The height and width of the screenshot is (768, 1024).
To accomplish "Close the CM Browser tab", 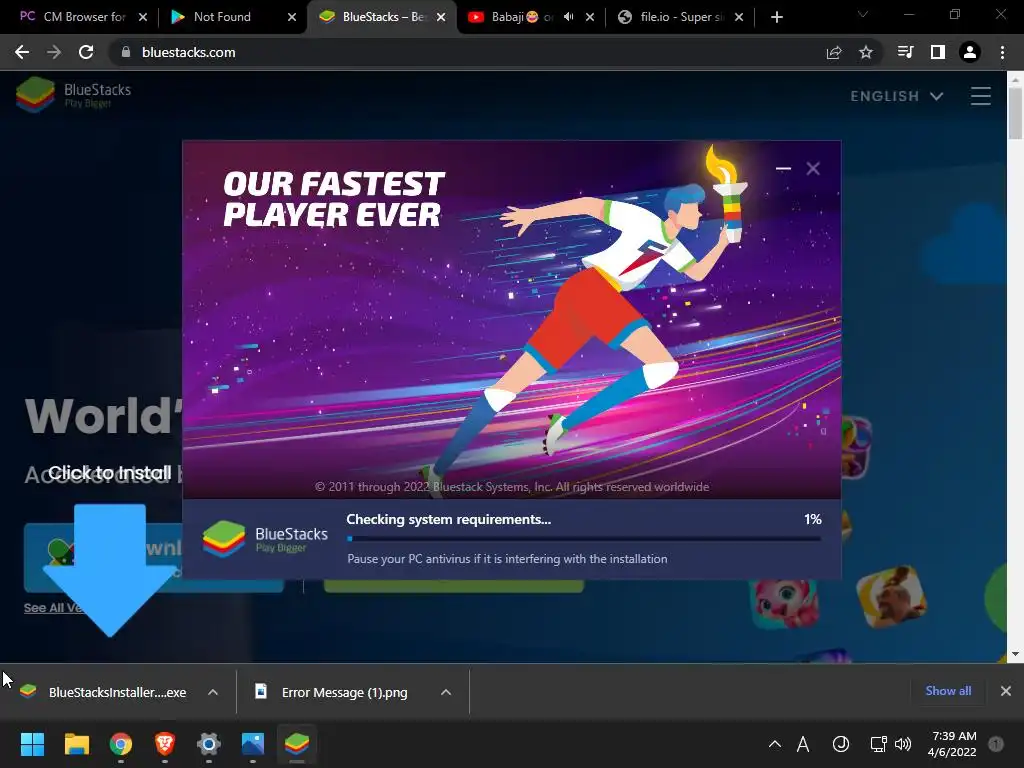I will coord(143,17).
